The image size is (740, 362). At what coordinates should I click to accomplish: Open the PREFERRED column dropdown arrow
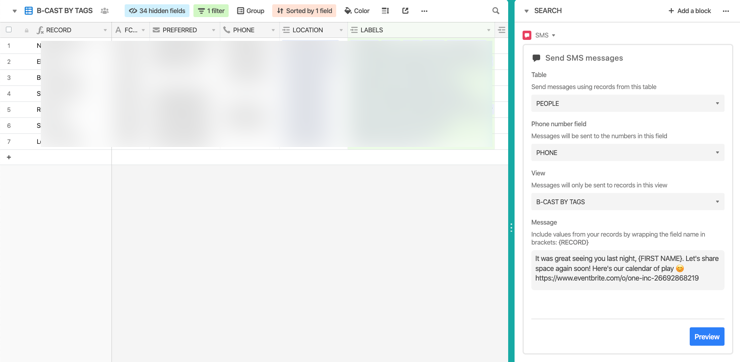click(213, 30)
